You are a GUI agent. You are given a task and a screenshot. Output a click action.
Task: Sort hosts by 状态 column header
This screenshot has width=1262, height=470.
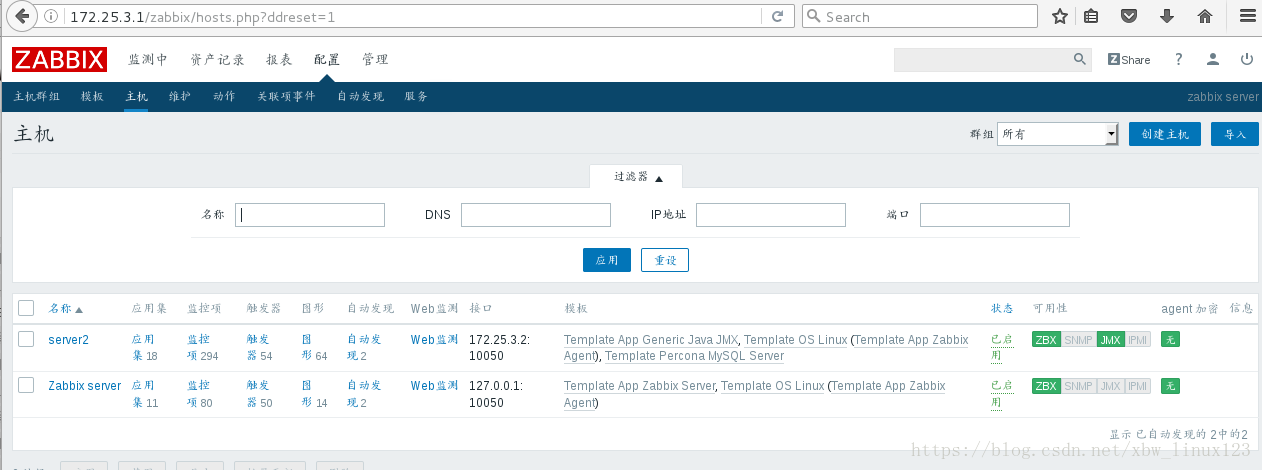click(1002, 308)
